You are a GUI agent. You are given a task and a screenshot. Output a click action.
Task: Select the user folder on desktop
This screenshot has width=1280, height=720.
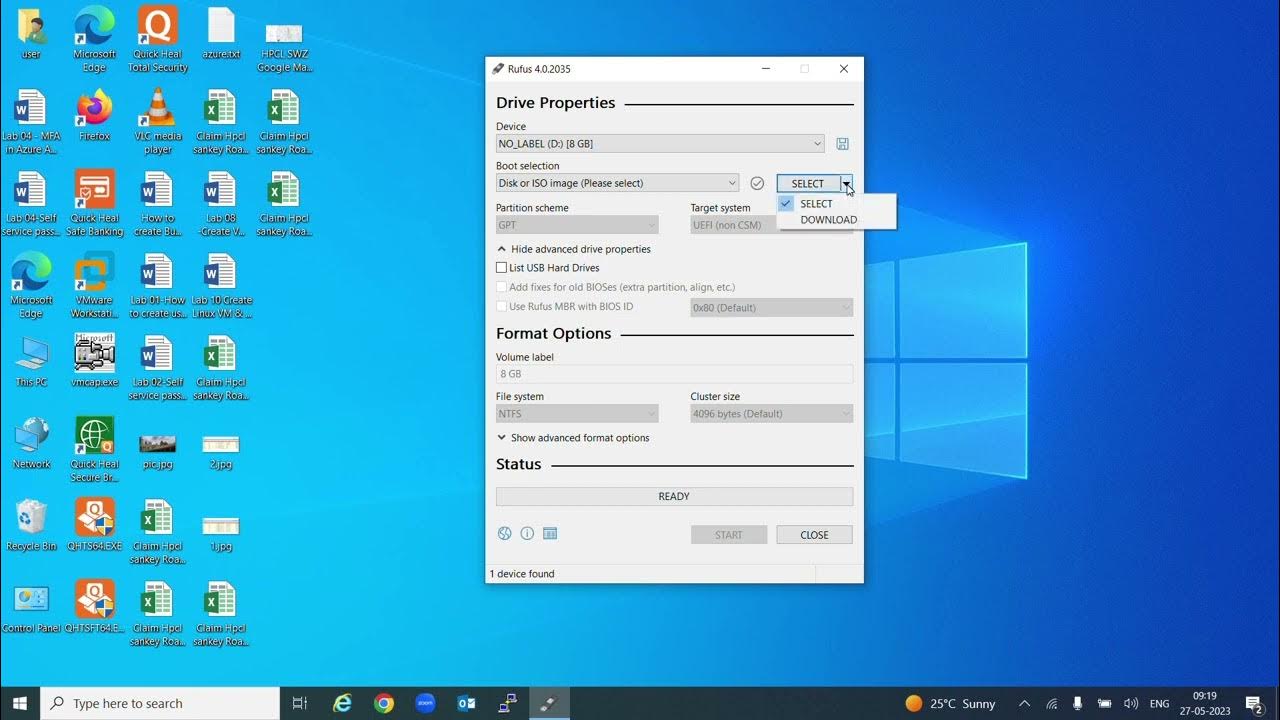31,34
